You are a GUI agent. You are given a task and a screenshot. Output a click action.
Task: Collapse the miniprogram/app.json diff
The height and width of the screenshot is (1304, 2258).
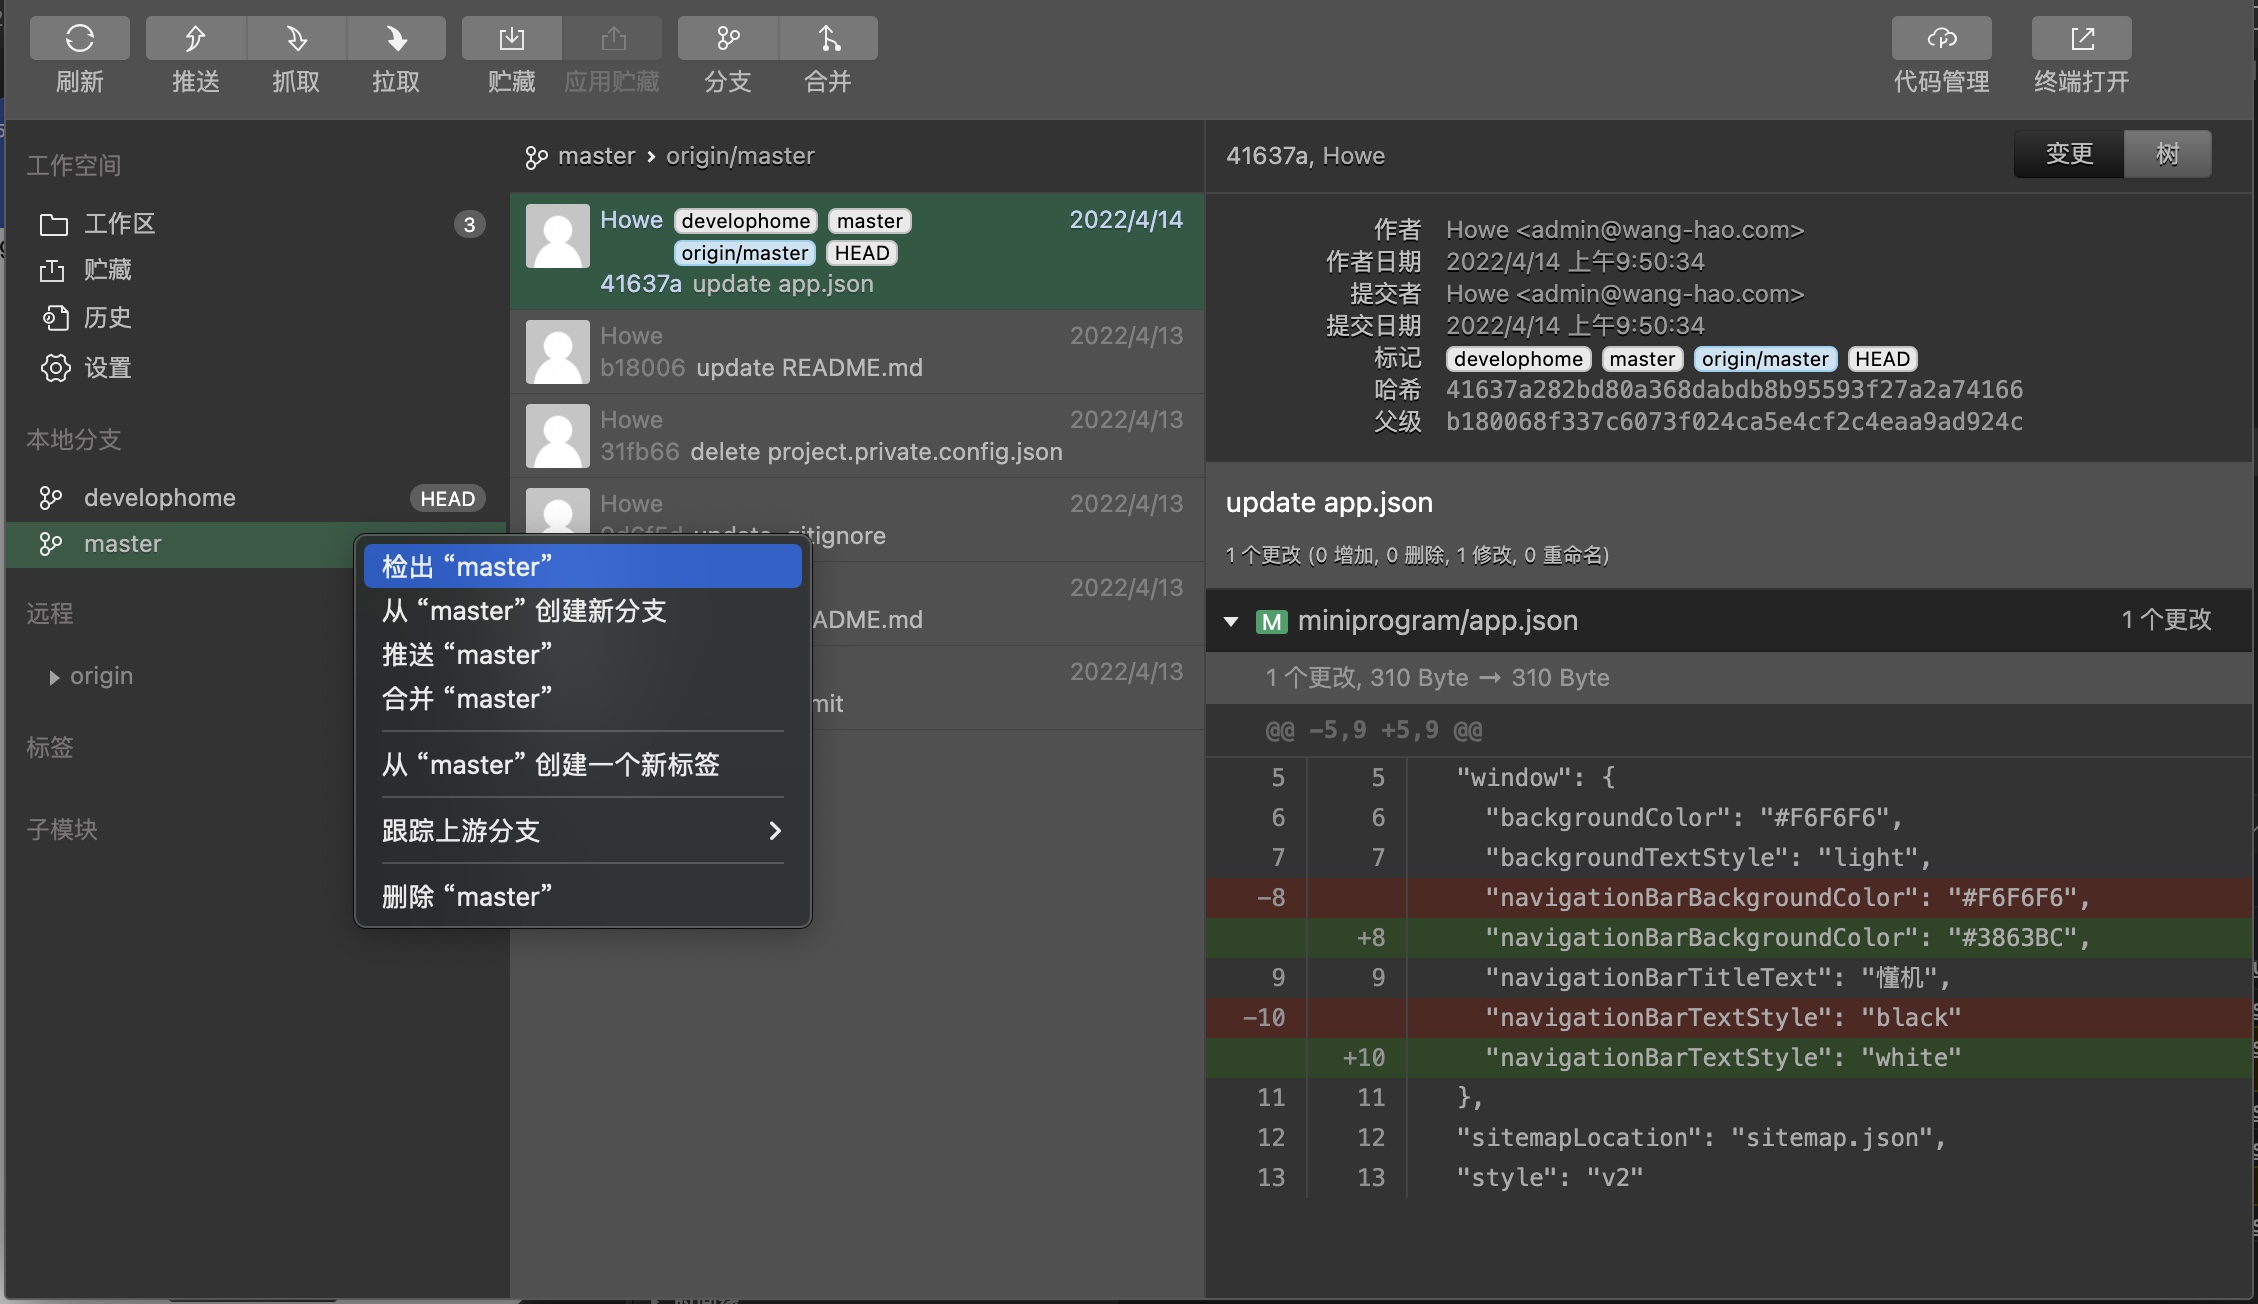tap(1231, 622)
